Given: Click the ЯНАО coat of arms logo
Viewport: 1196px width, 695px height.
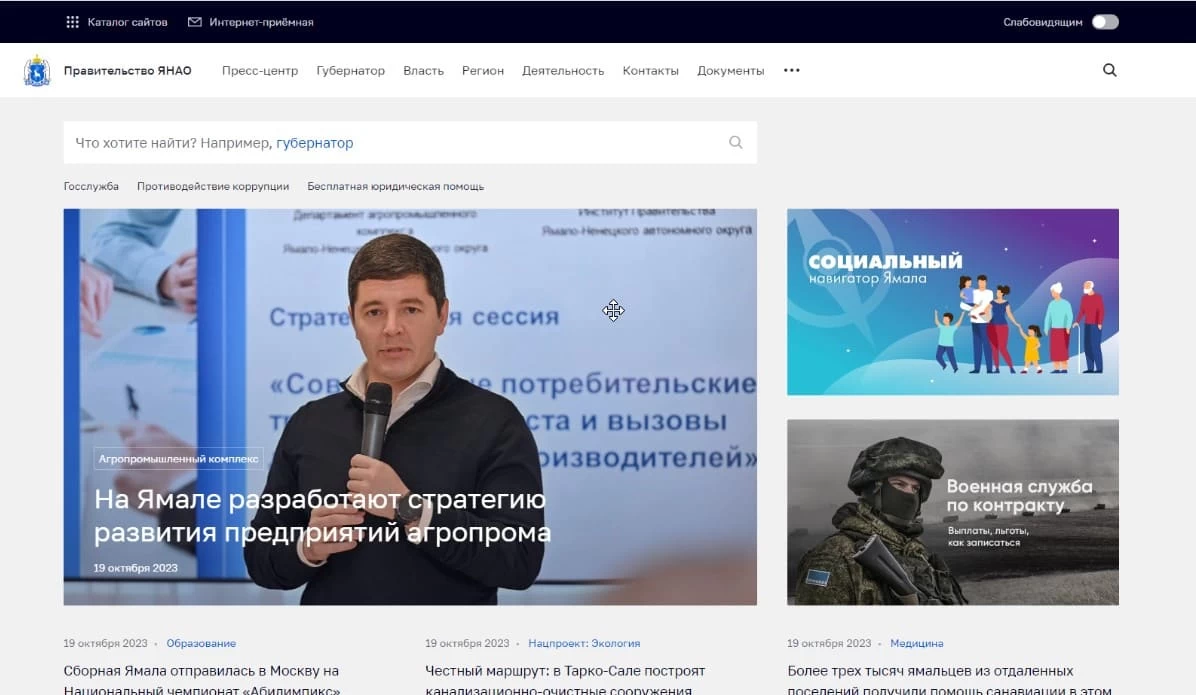Looking at the screenshot, I should pos(37,70).
